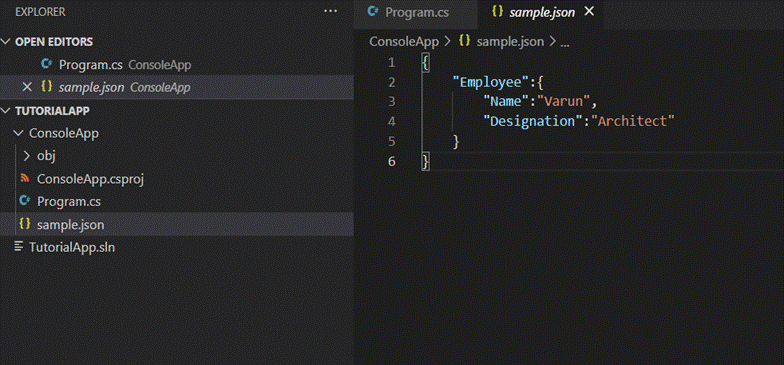Click ConsoleApp in the breadcrumb
Screen dimensions: 784x365
coord(404,42)
